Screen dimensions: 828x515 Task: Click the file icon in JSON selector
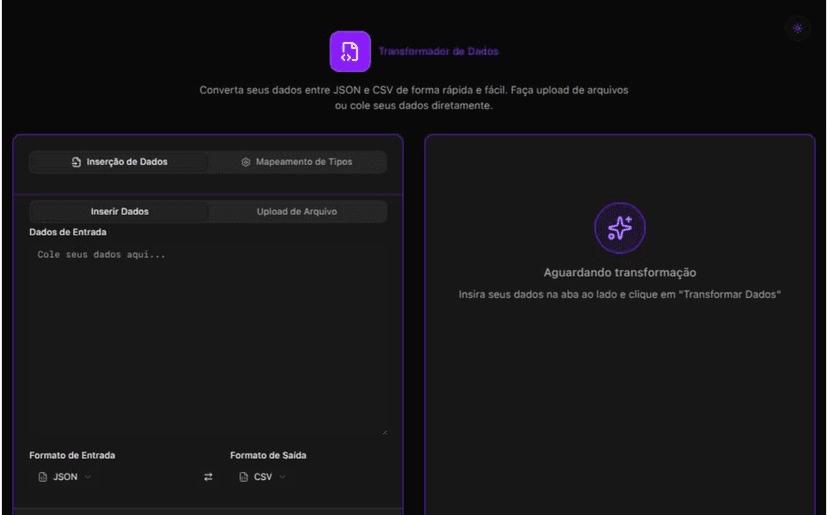coord(43,477)
